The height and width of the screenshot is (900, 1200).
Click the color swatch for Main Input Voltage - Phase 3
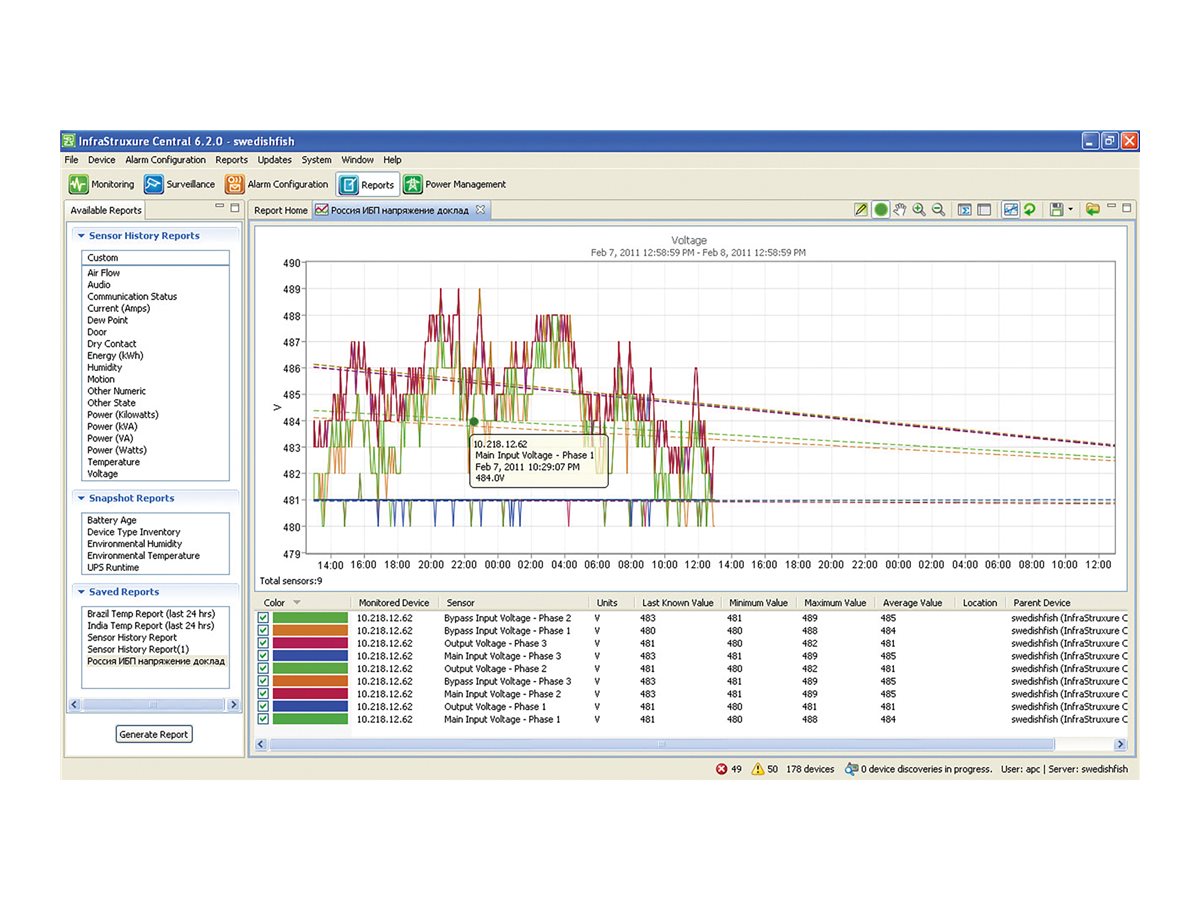pos(309,656)
